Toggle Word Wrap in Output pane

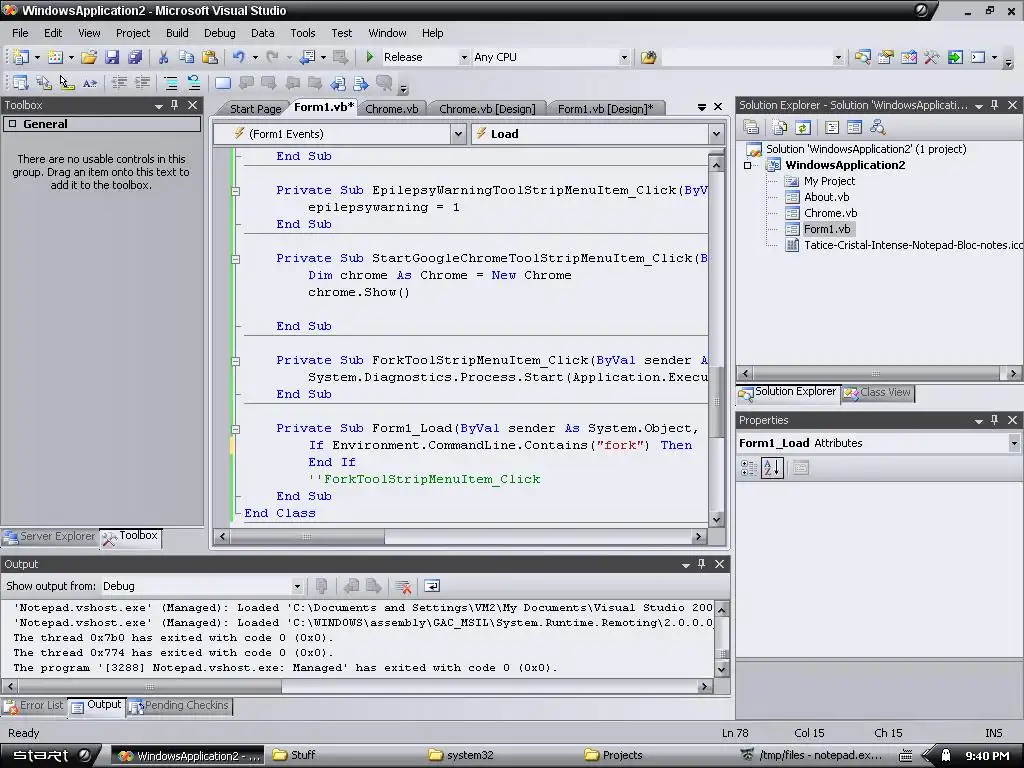click(432, 586)
